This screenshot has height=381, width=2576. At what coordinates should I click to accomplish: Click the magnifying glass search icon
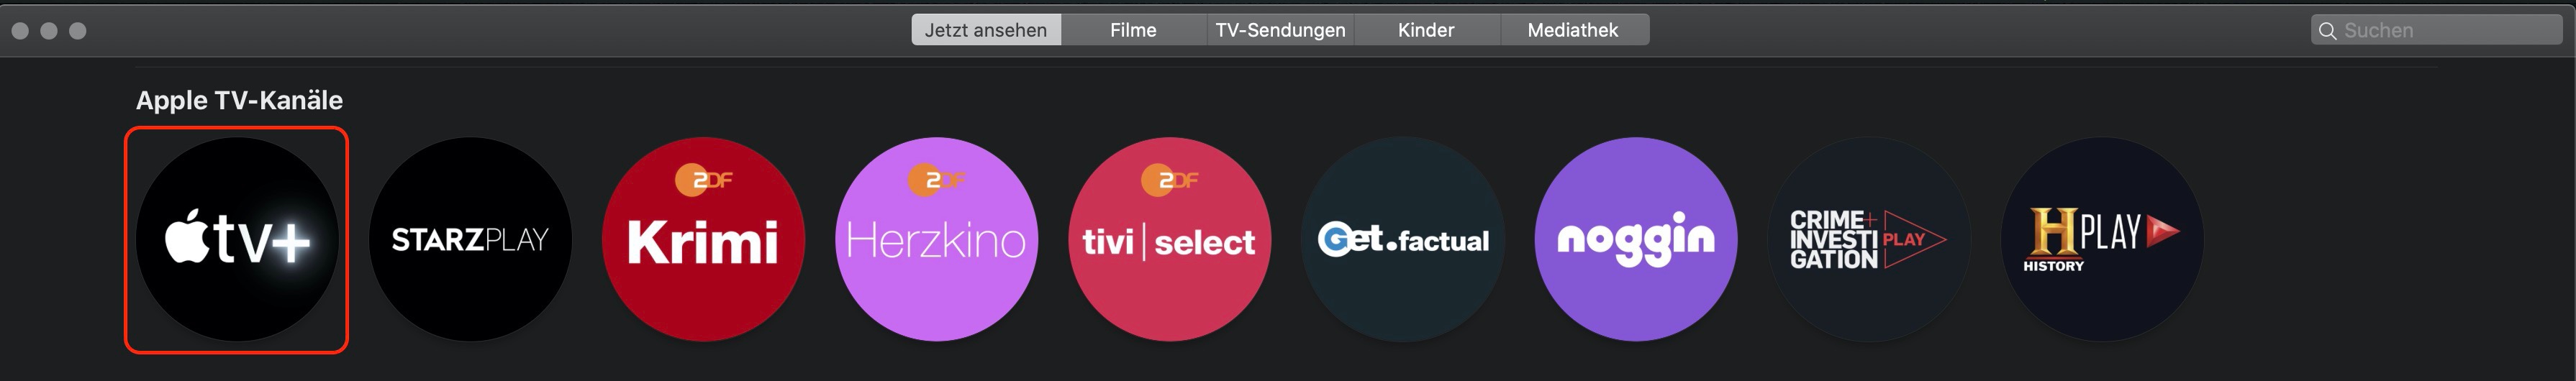coord(2328,31)
